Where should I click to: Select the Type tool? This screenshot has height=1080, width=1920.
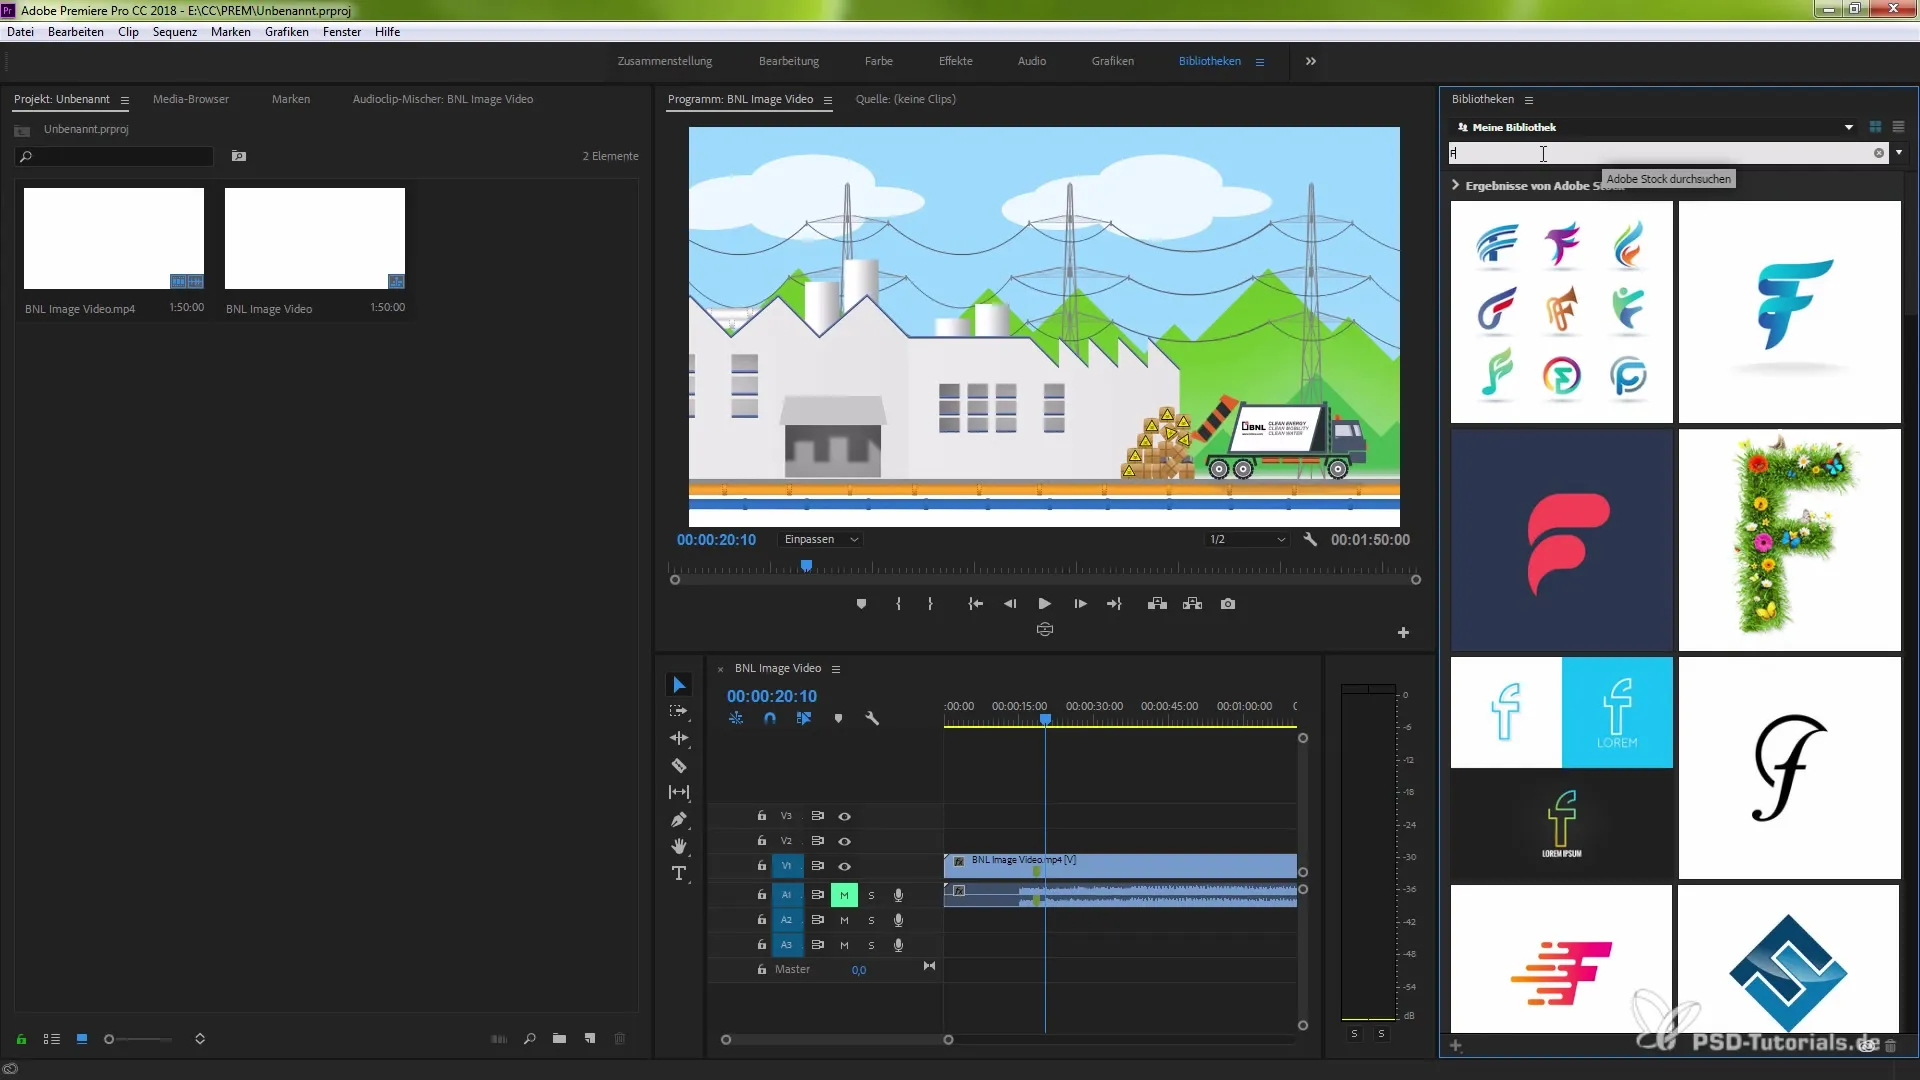(679, 873)
